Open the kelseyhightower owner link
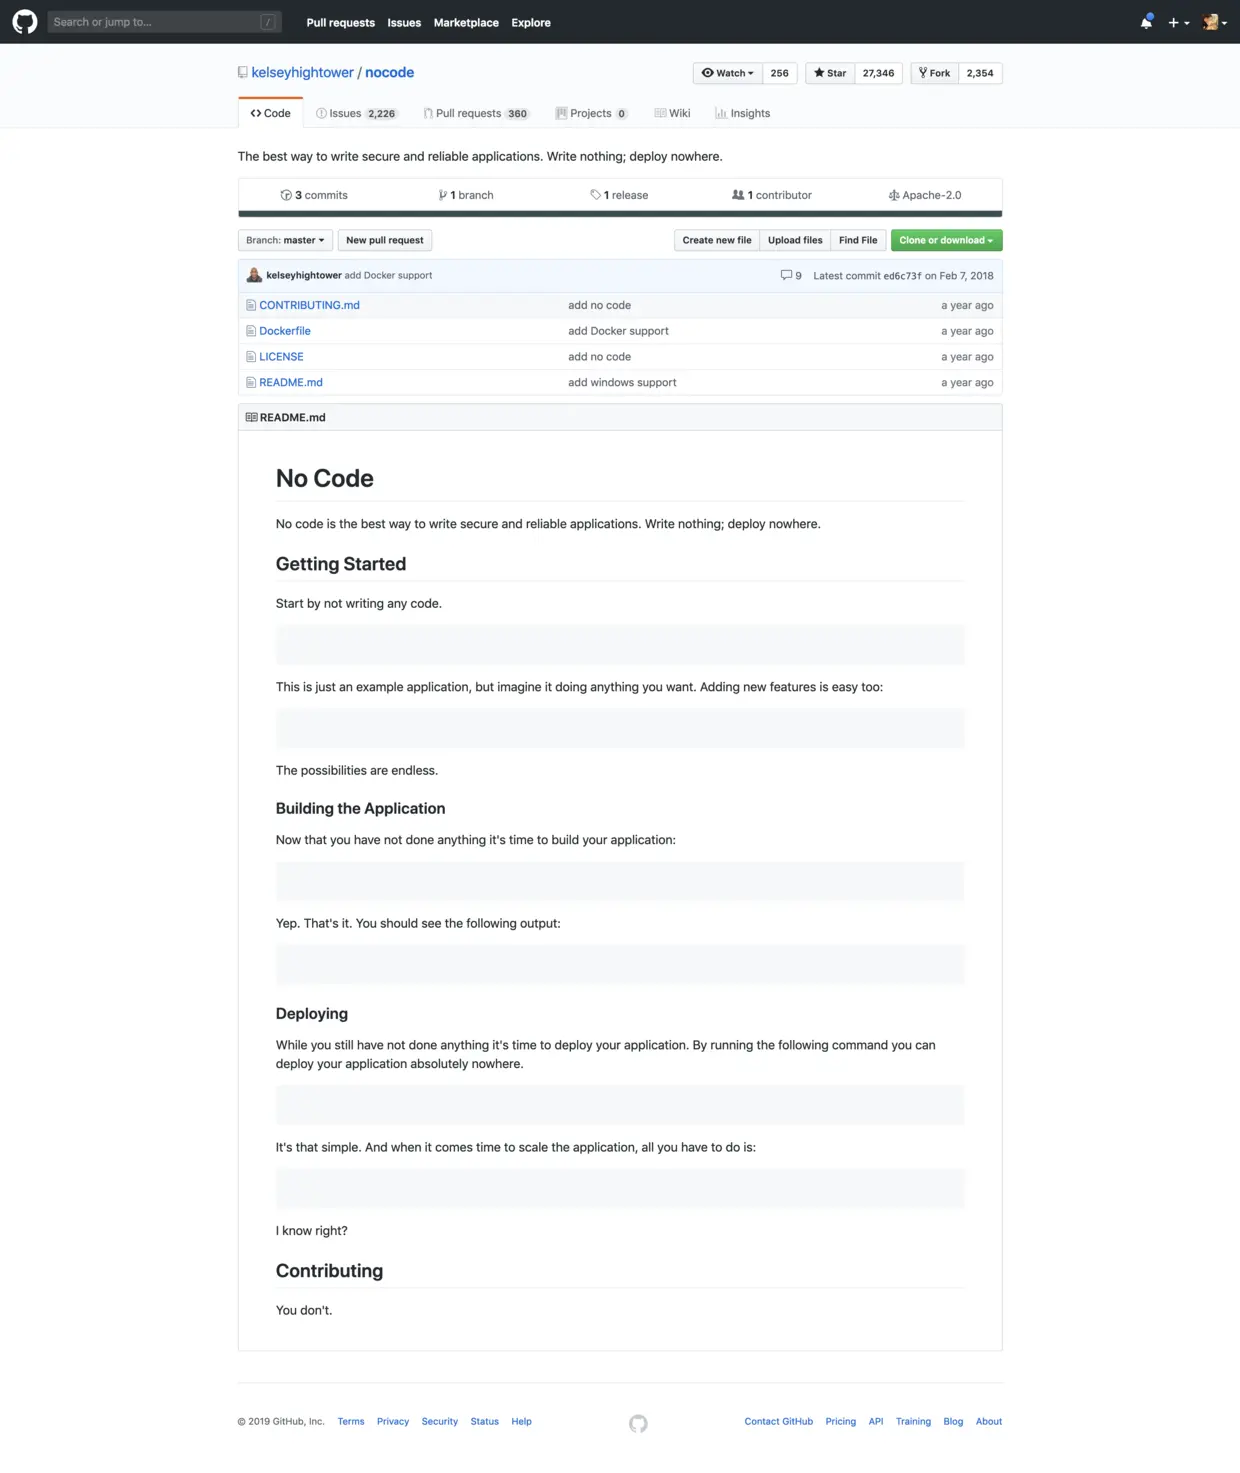The image size is (1240, 1473). 302,72
